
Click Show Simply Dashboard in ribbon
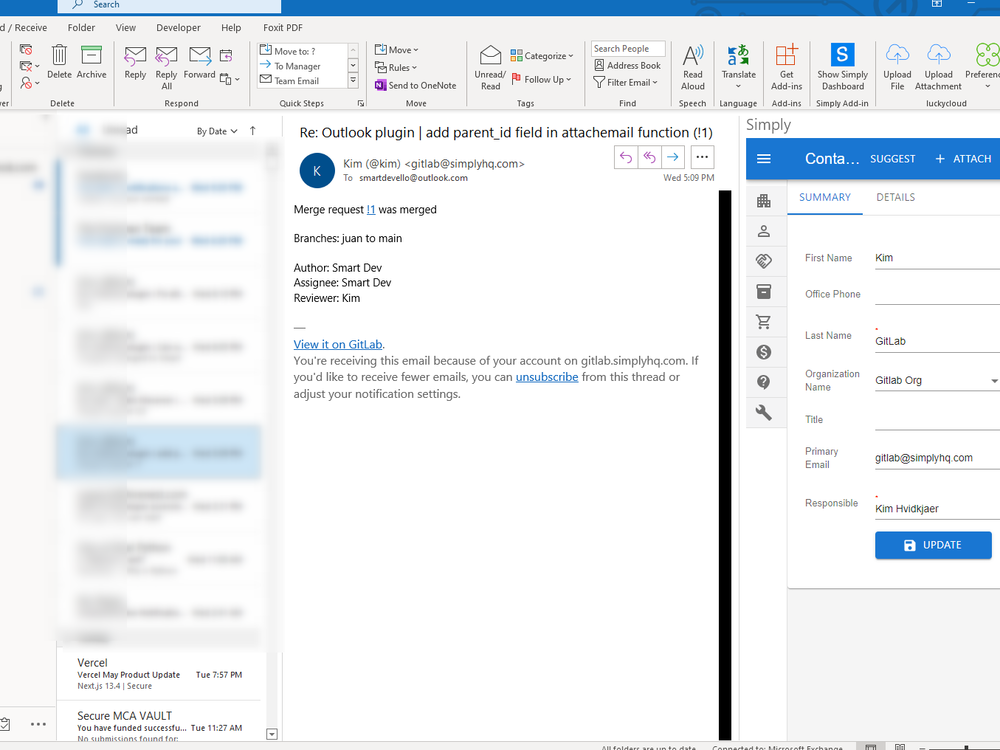tap(842, 66)
